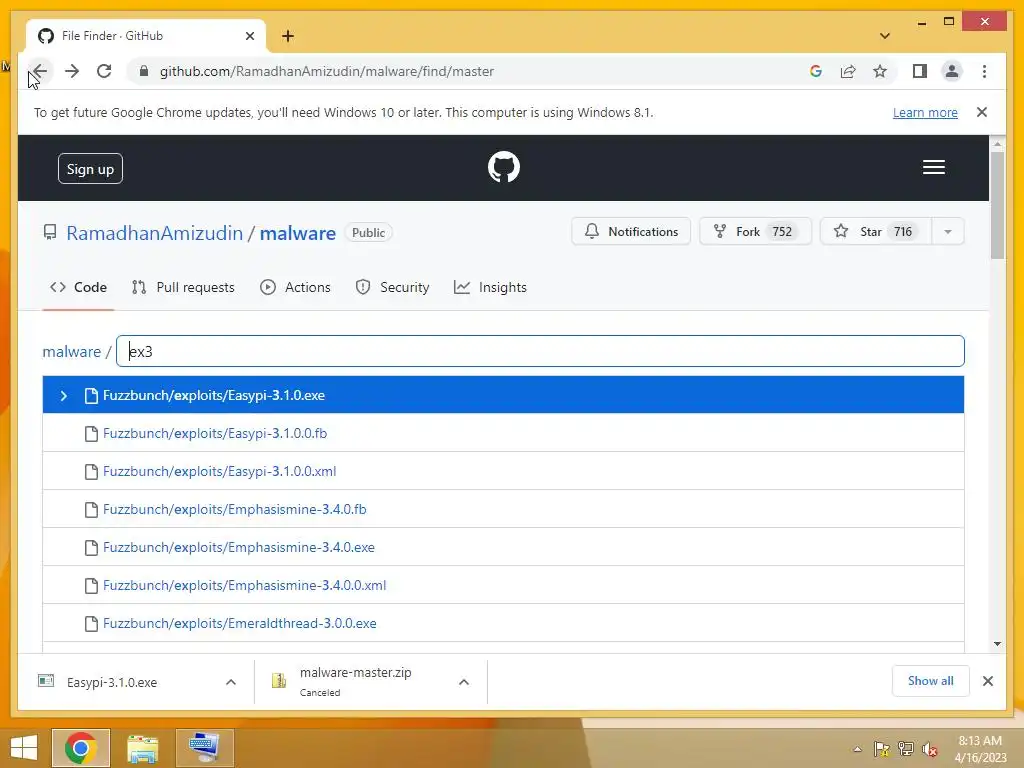Screen dimensions: 1024x768
Task: Click the malware breadcrumb link
Action: coord(72,351)
